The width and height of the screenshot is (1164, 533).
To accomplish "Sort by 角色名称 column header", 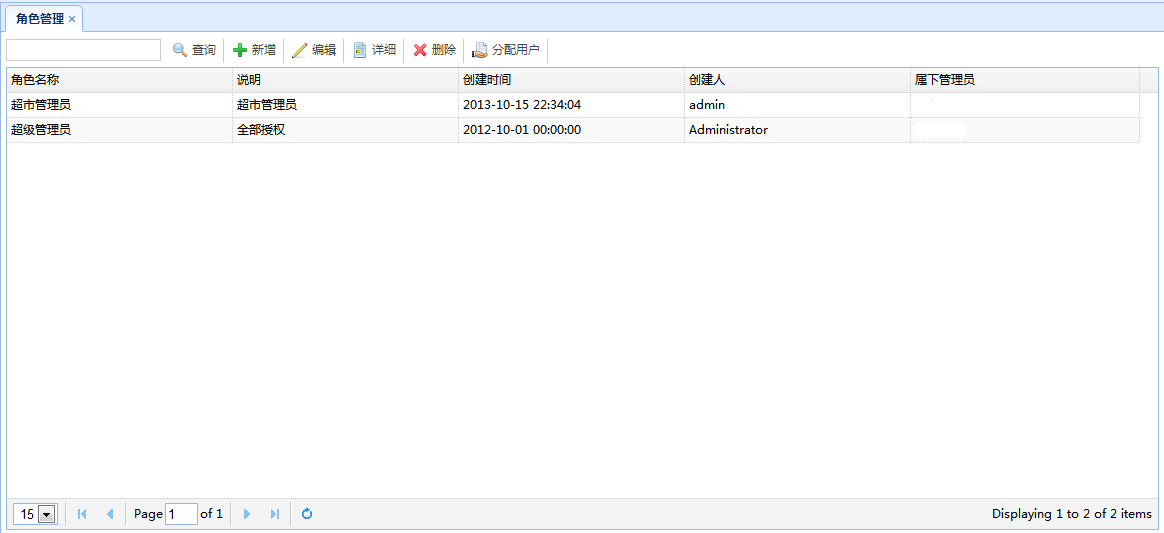I will coord(120,80).
